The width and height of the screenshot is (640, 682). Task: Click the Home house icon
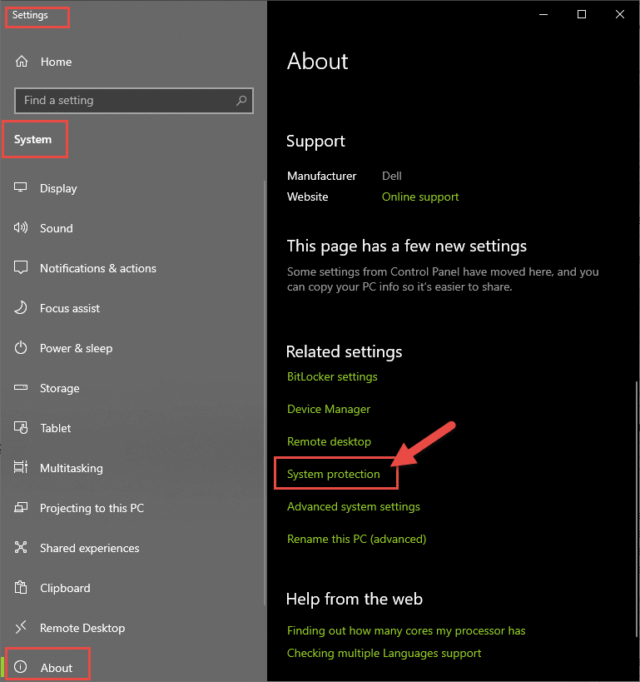(x=21, y=61)
